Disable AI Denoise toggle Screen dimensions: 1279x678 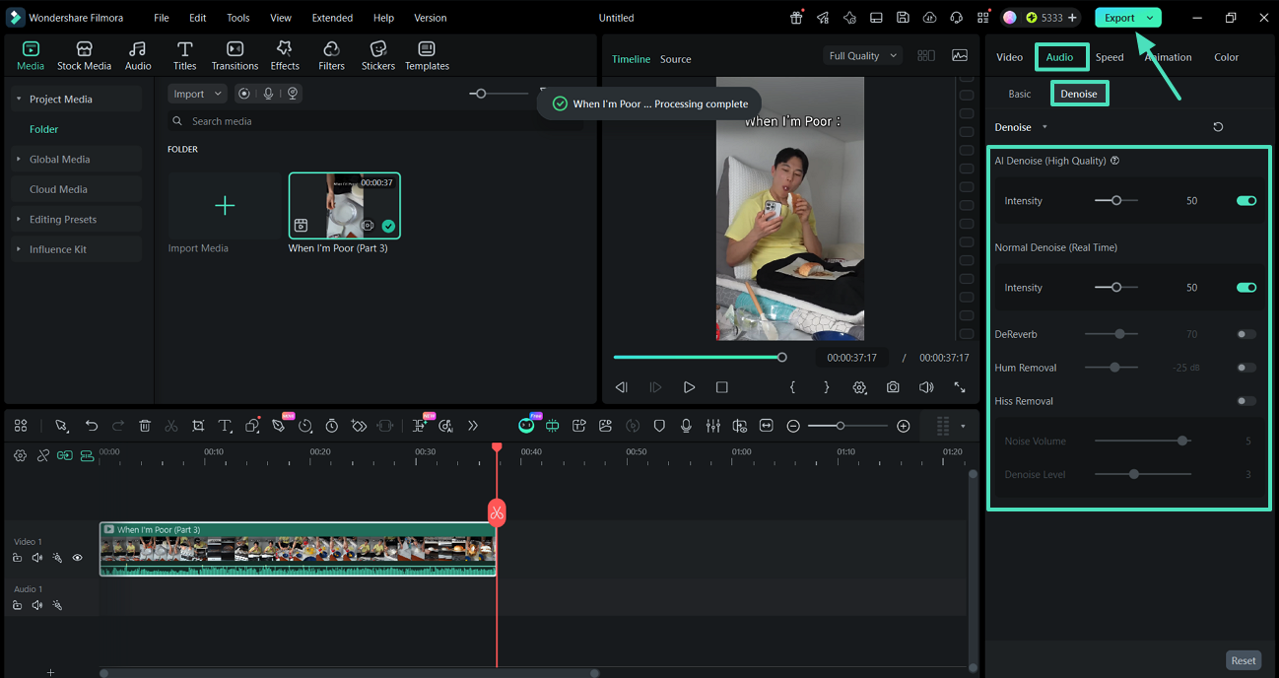click(1246, 201)
